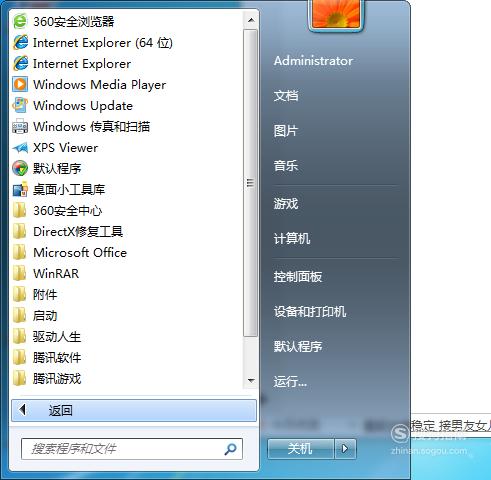Click the 返回 label text

click(60, 410)
